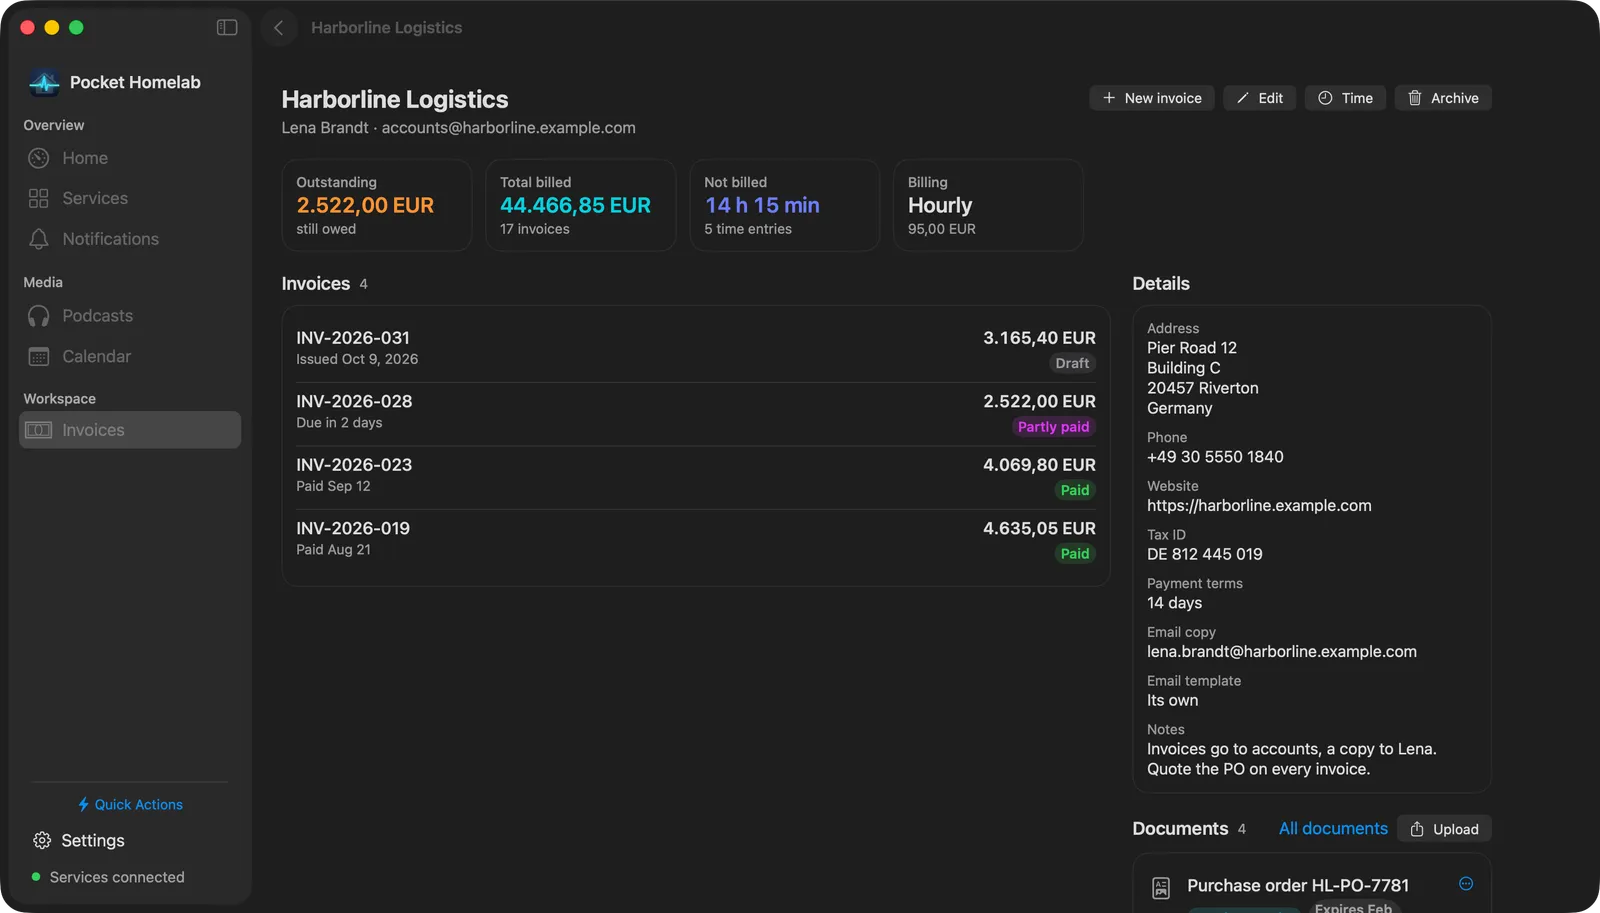The image size is (1600, 913).
Task: Open invoice INV-2026-031
Action: pyautogui.click(x=696, y=350)
